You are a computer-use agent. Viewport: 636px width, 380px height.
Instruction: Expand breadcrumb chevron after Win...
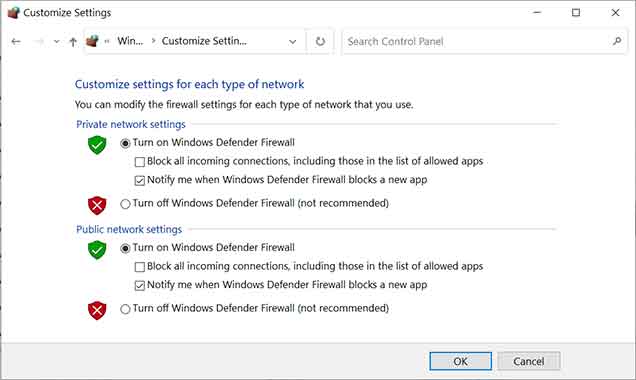coord(153,41)
